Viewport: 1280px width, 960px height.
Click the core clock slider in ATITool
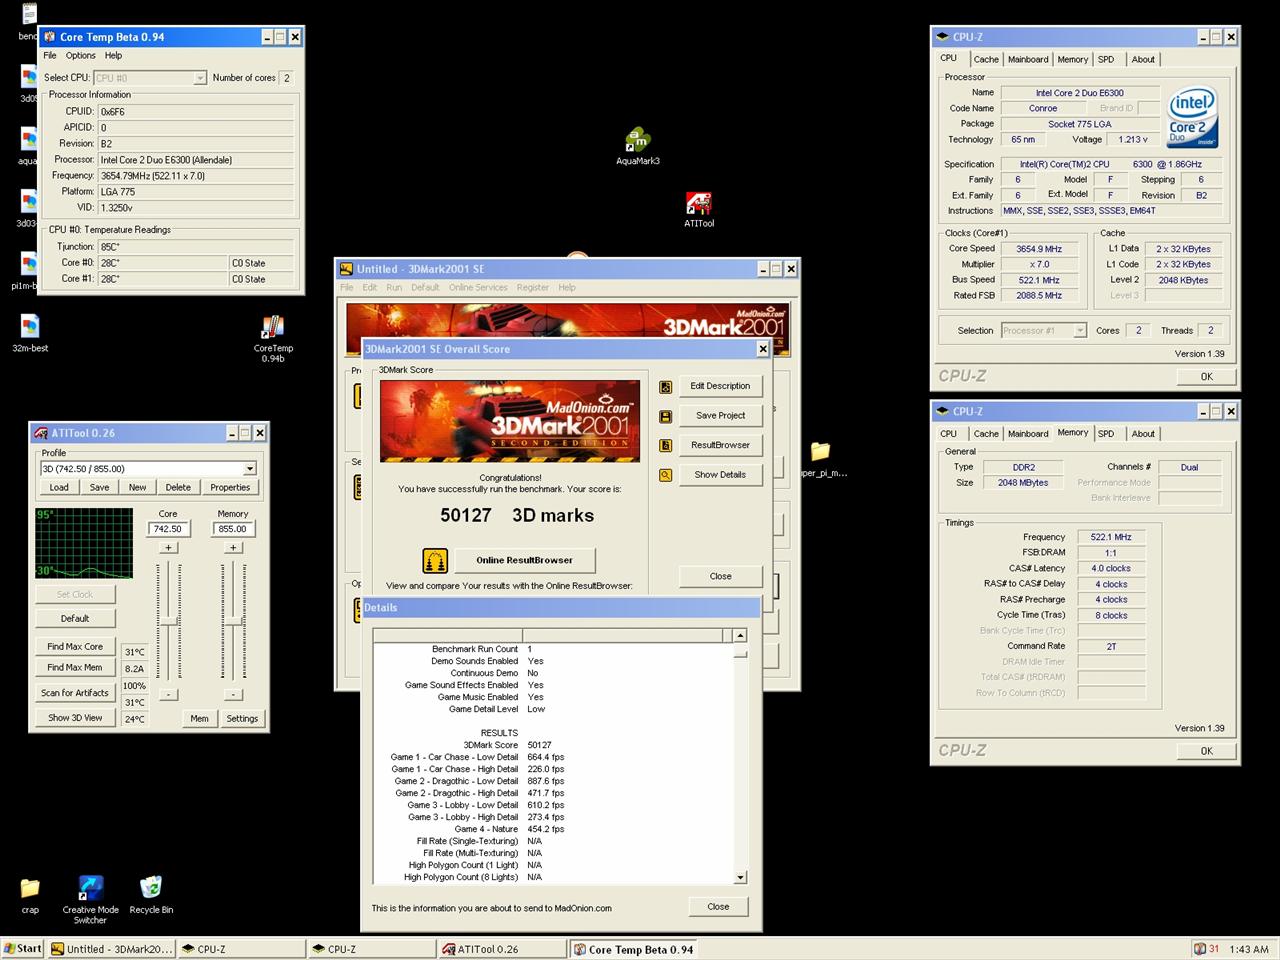click(x=168, y=620)
